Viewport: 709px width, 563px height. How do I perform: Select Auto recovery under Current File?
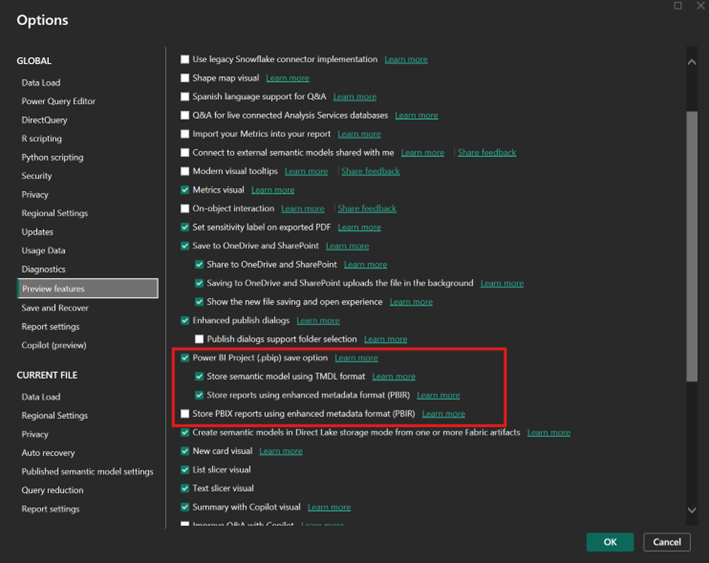(x=49, y=453)
